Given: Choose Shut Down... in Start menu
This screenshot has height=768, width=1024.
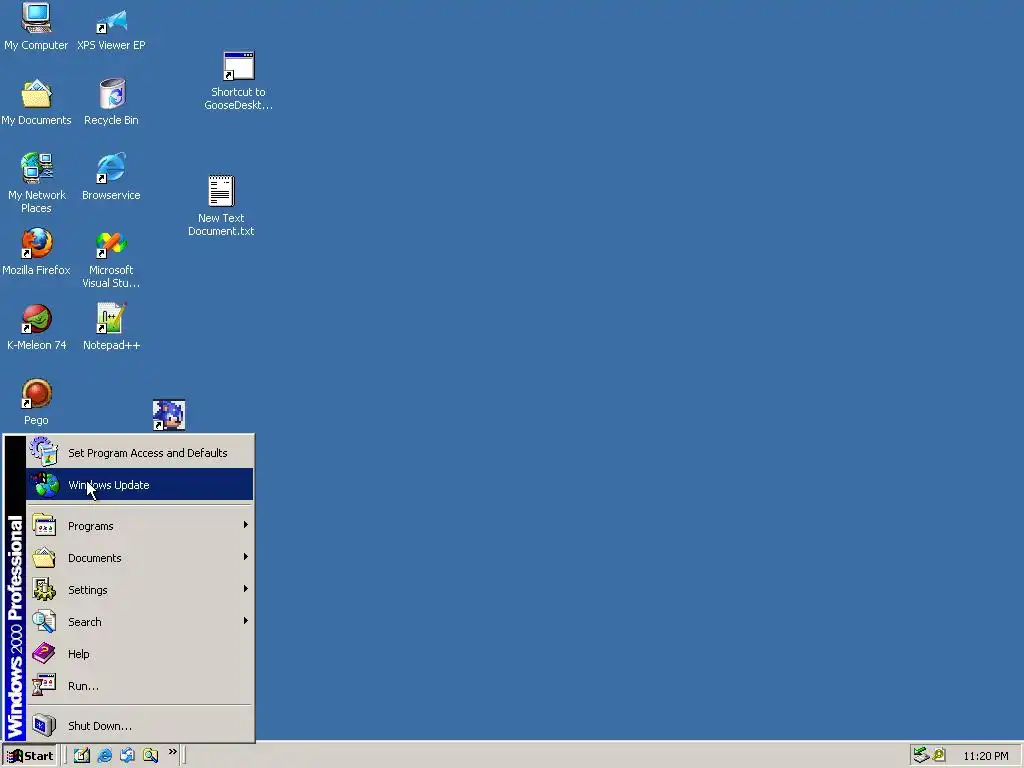Looking at the screenshot, I should click(x=139, y=726).
